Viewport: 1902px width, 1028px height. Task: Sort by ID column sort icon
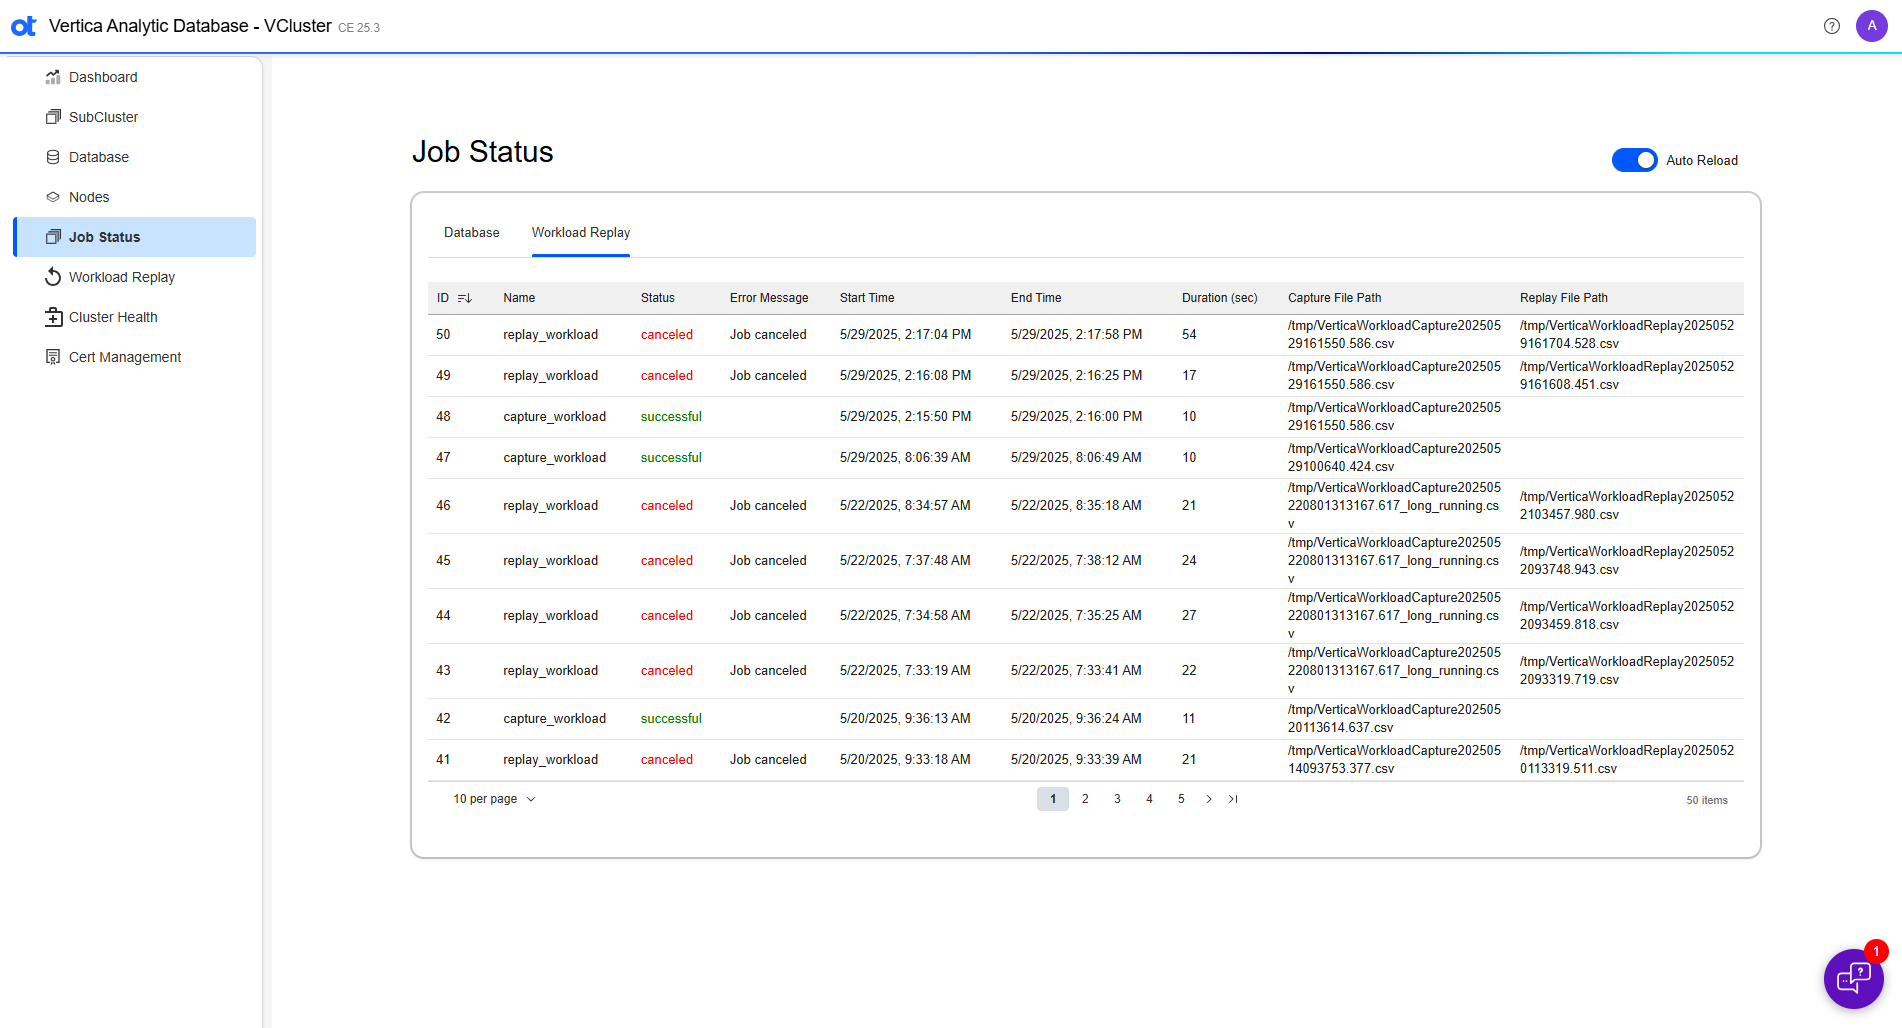[465, 298]
